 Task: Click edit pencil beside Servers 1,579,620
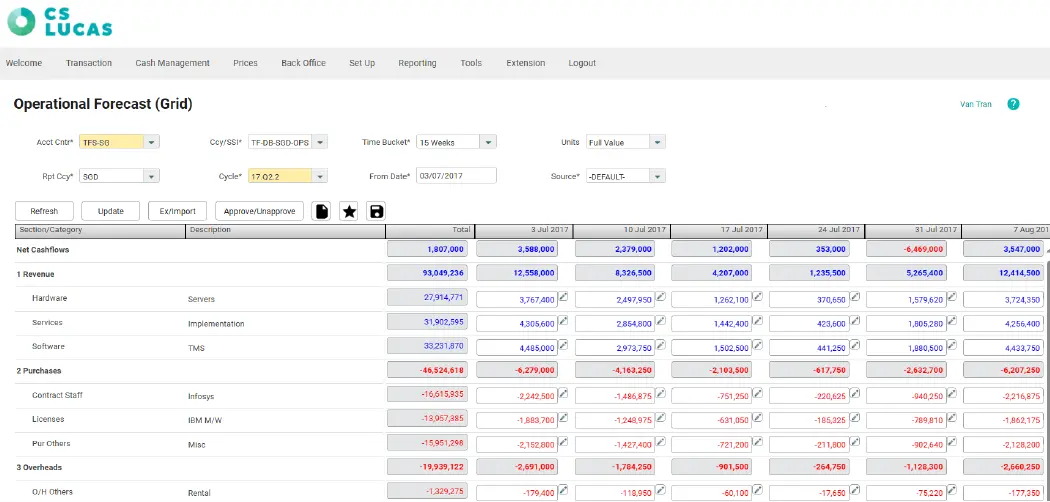coord(952,297)
